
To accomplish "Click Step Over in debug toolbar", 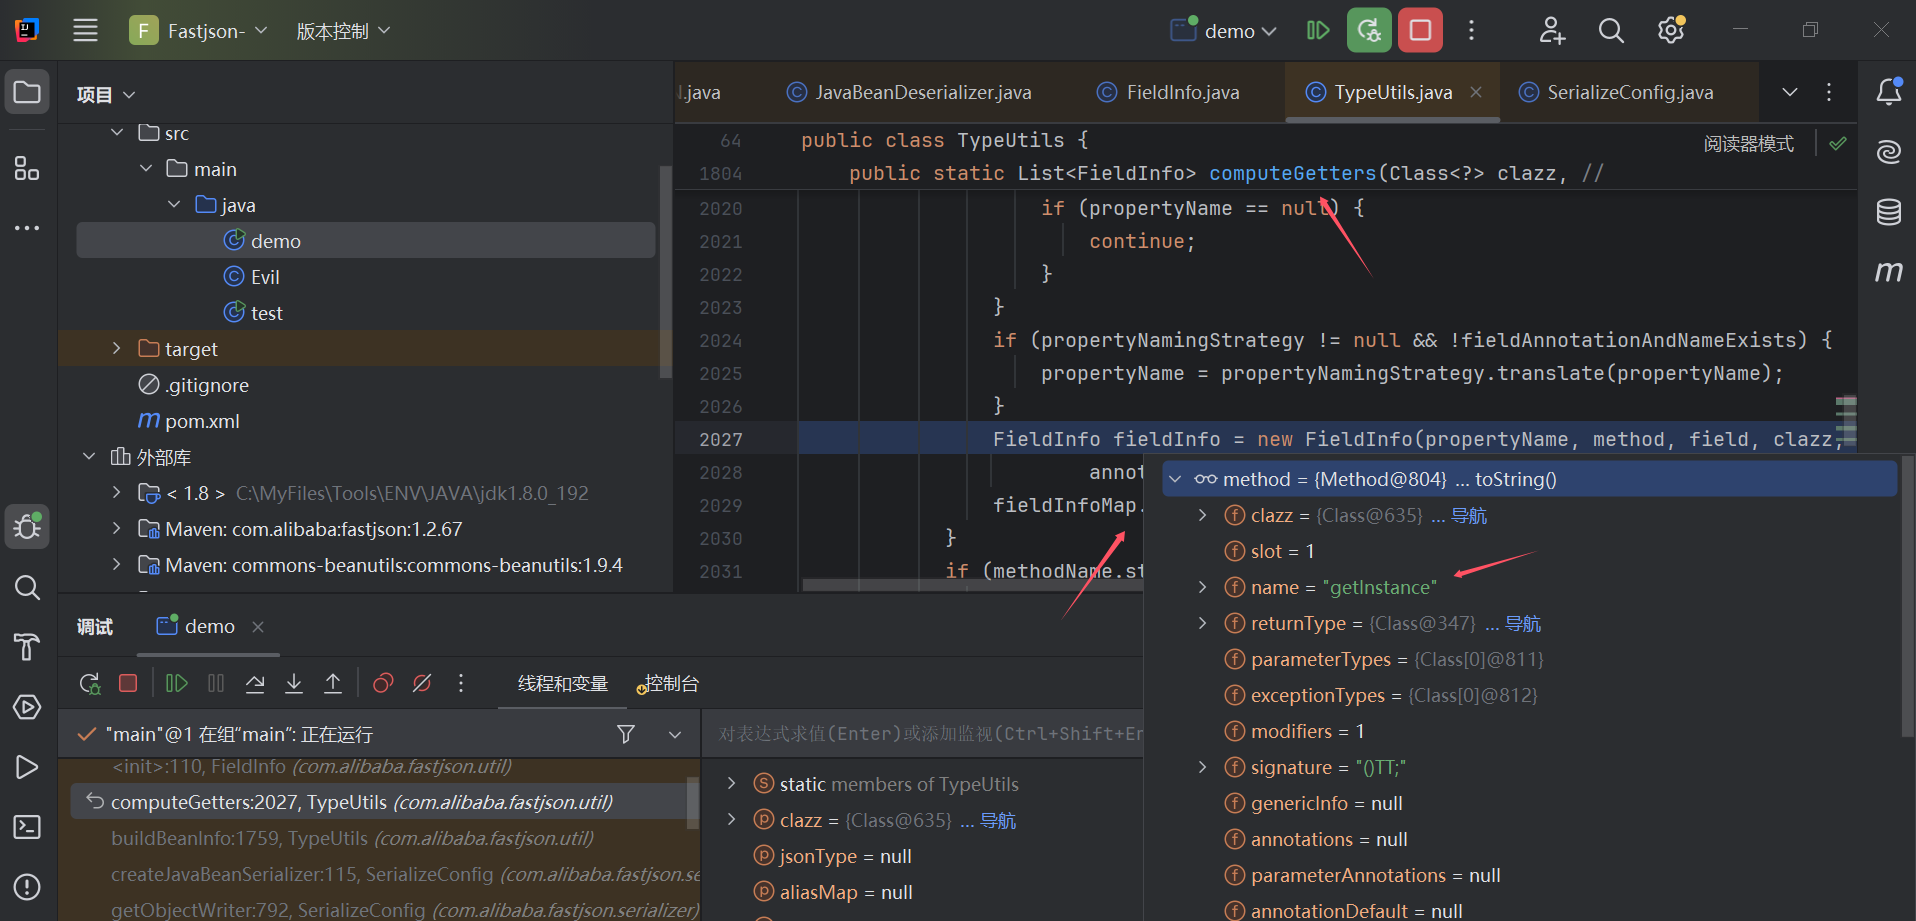I will point(255,684).
